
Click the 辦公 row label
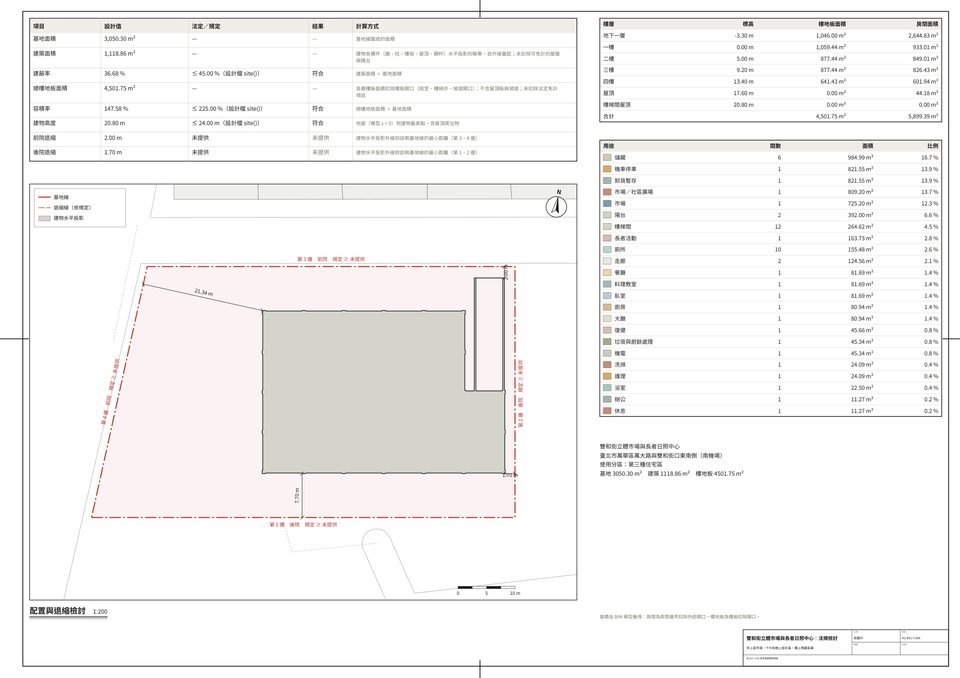pyautogui.click(x=620, y=399)
